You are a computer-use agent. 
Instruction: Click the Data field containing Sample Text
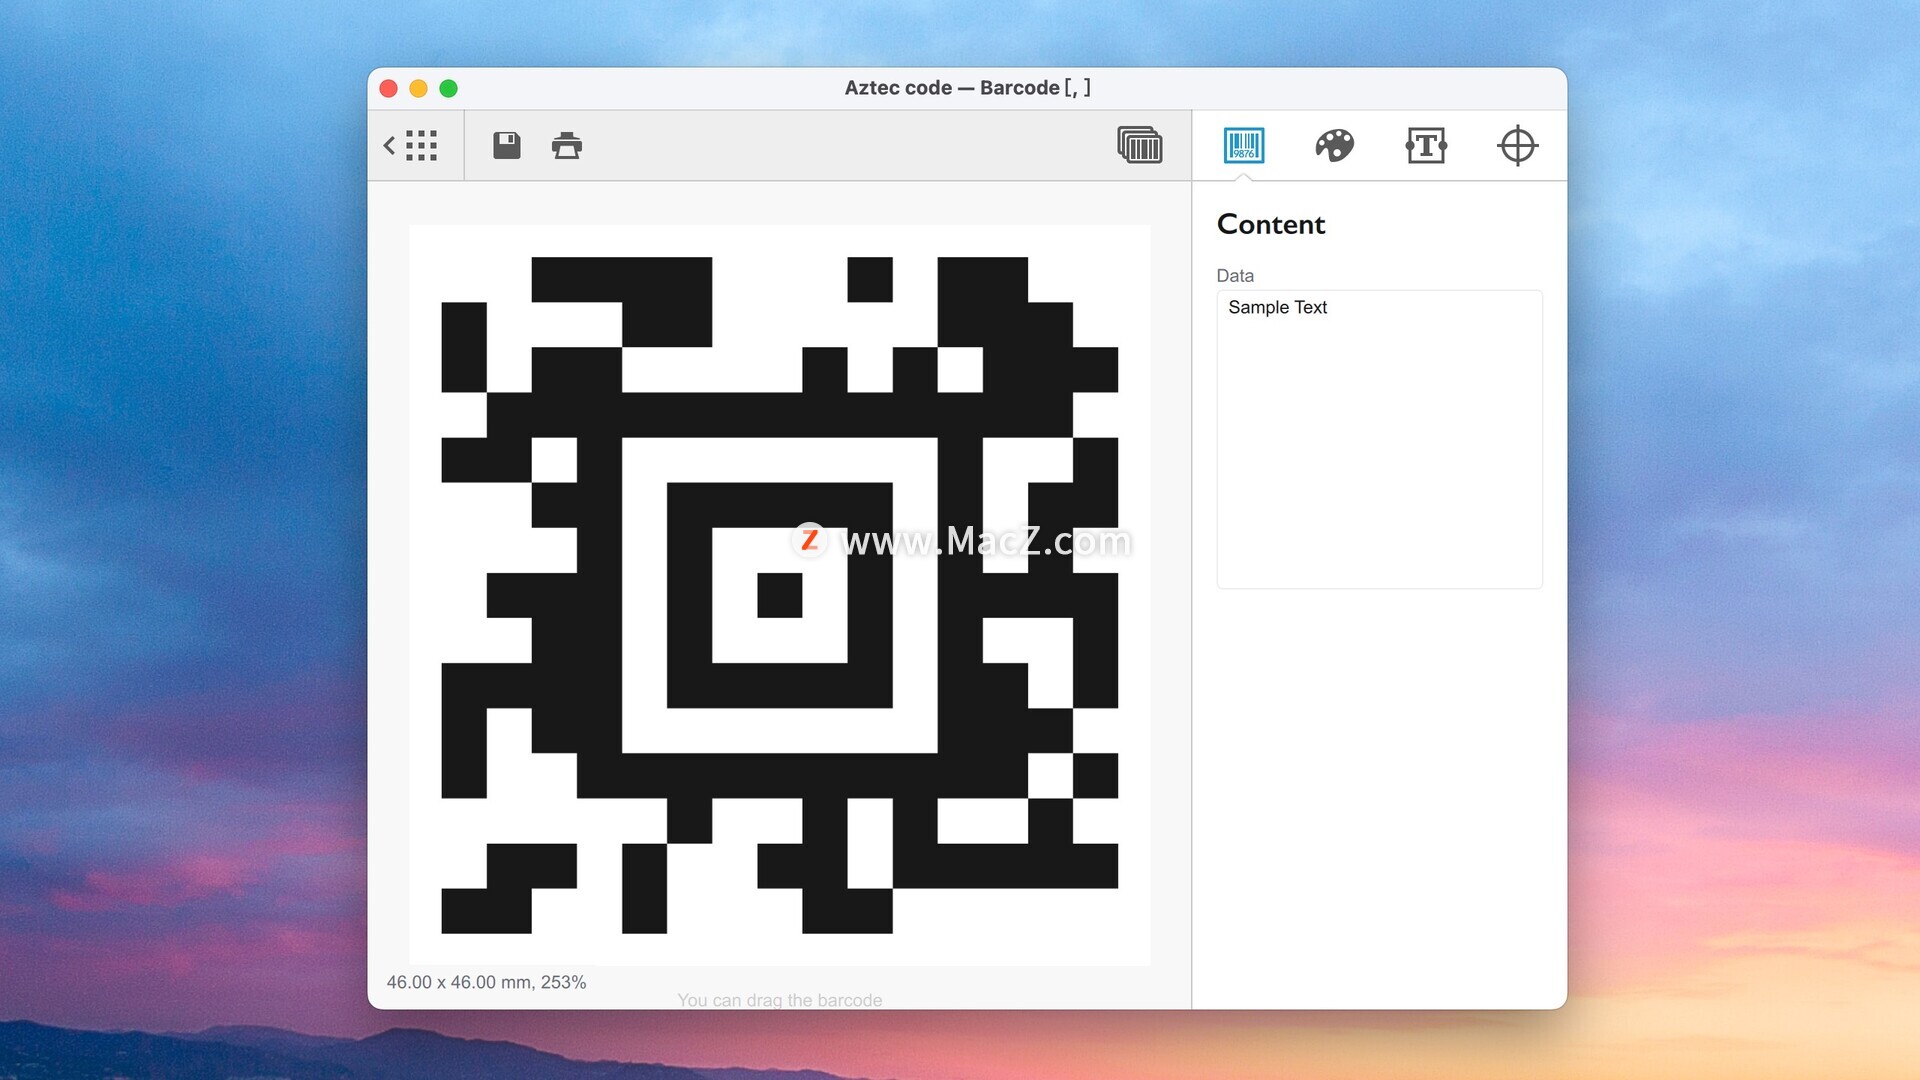point(1379,439)
